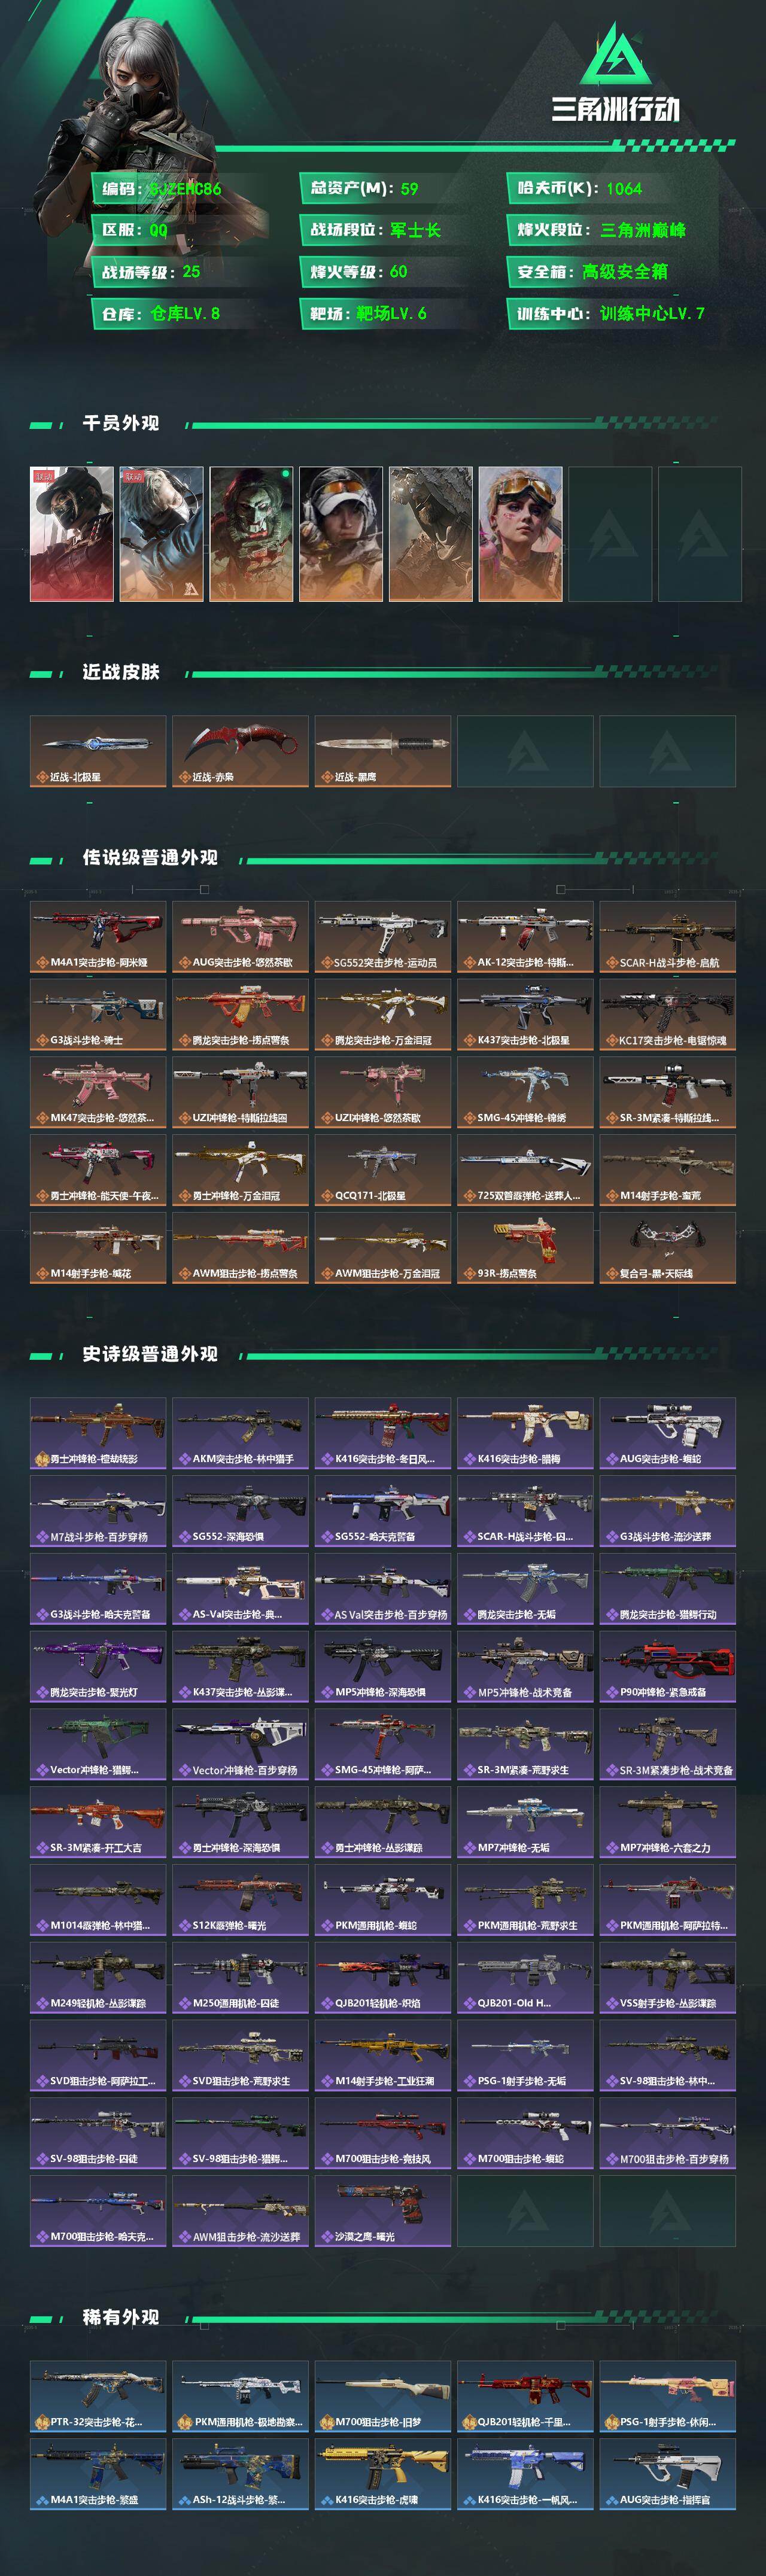
Task: Choose the 近战-黑鹰 knife skin
Action: click(x=382, y=751)
